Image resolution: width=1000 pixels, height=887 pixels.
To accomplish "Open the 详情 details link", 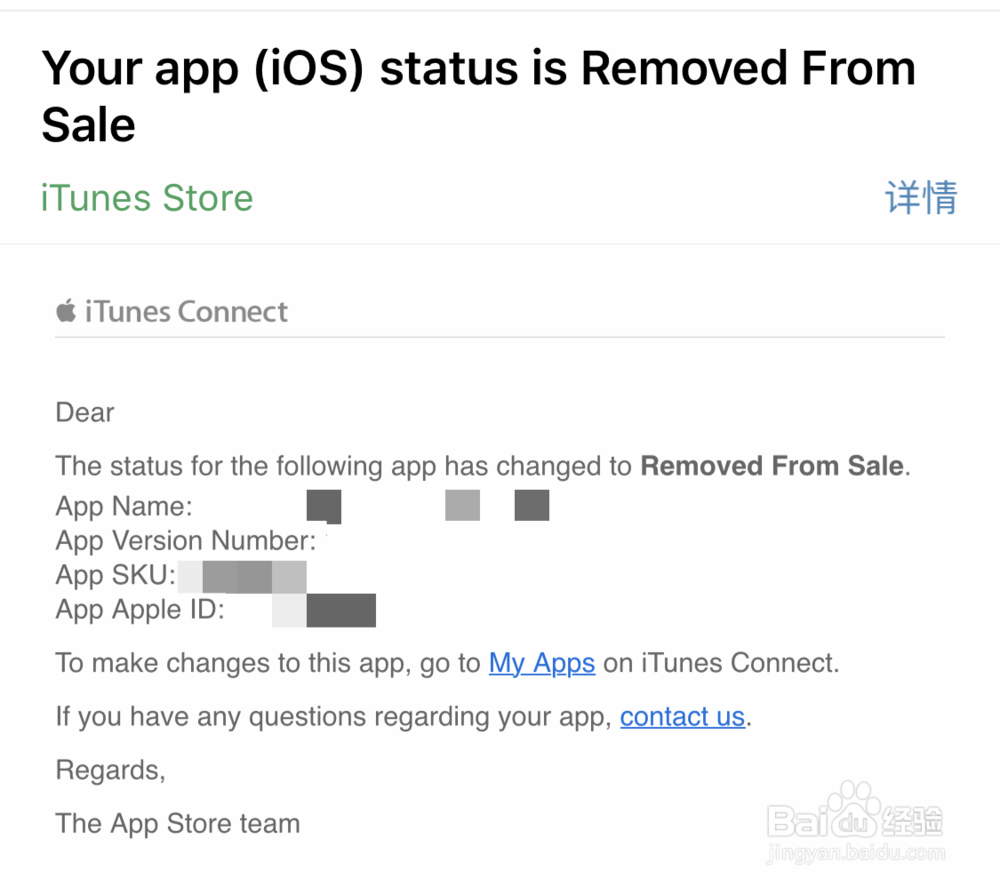I will click(922, 197).
